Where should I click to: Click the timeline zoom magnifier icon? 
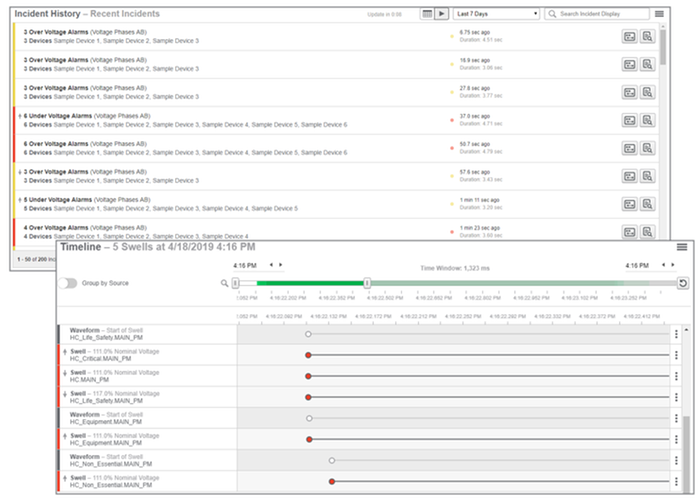pos(224,283)
